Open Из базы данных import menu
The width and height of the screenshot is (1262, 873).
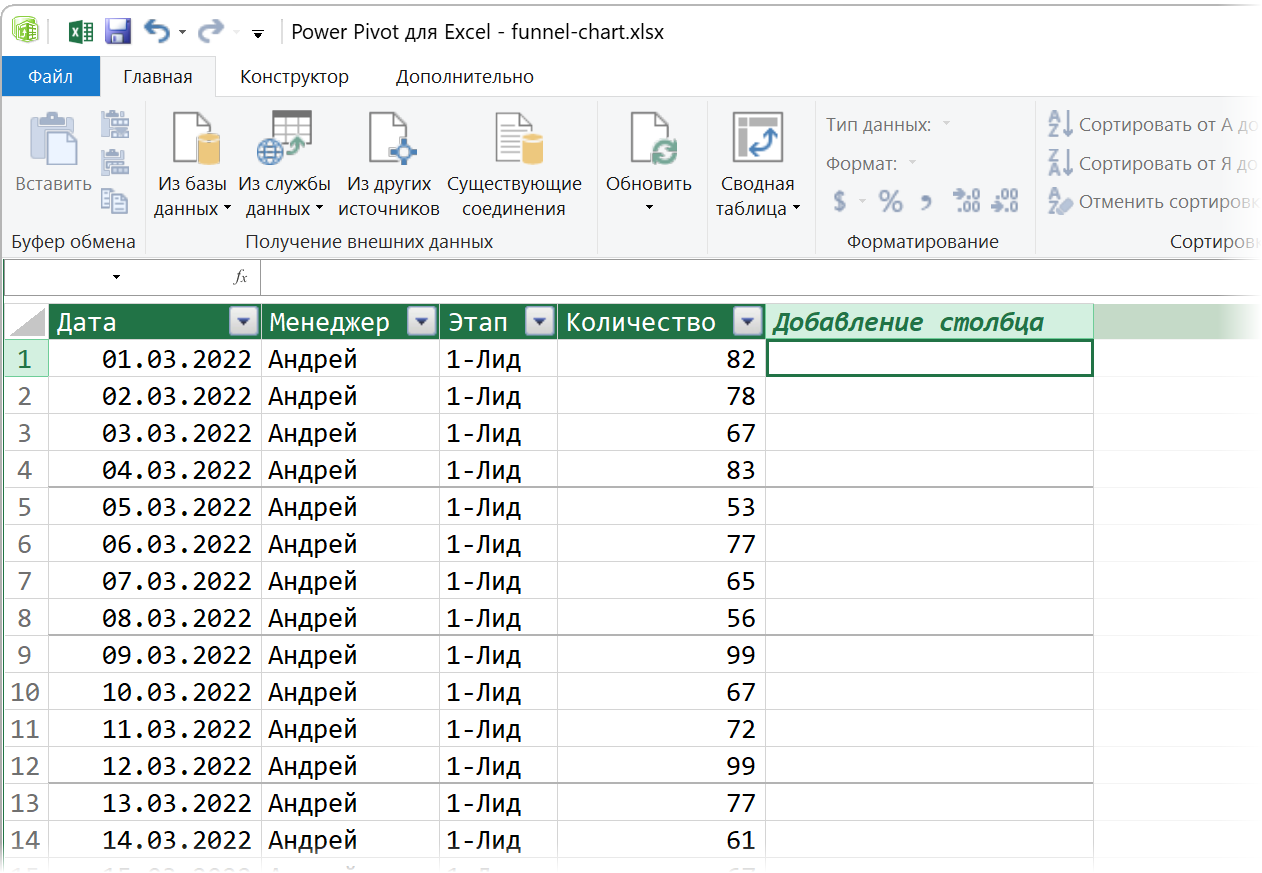click(192, 164)
